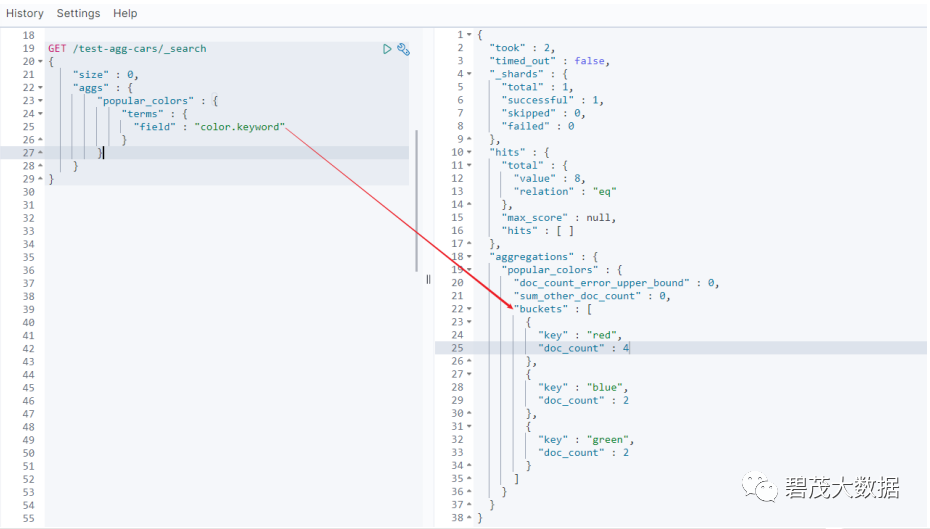Collapse "hits" fold at response line 10
930x529 pixels.
(x=469, y=152)
